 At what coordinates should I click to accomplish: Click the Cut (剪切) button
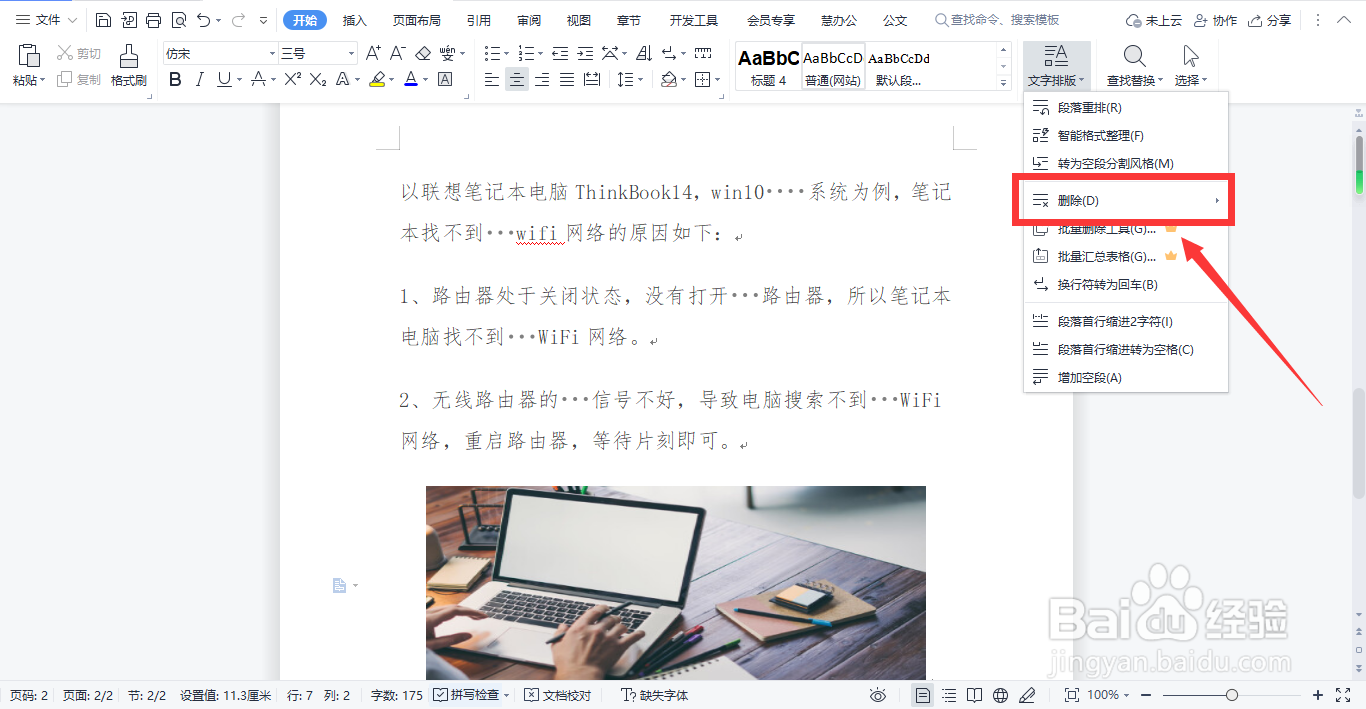pos(78,53)
